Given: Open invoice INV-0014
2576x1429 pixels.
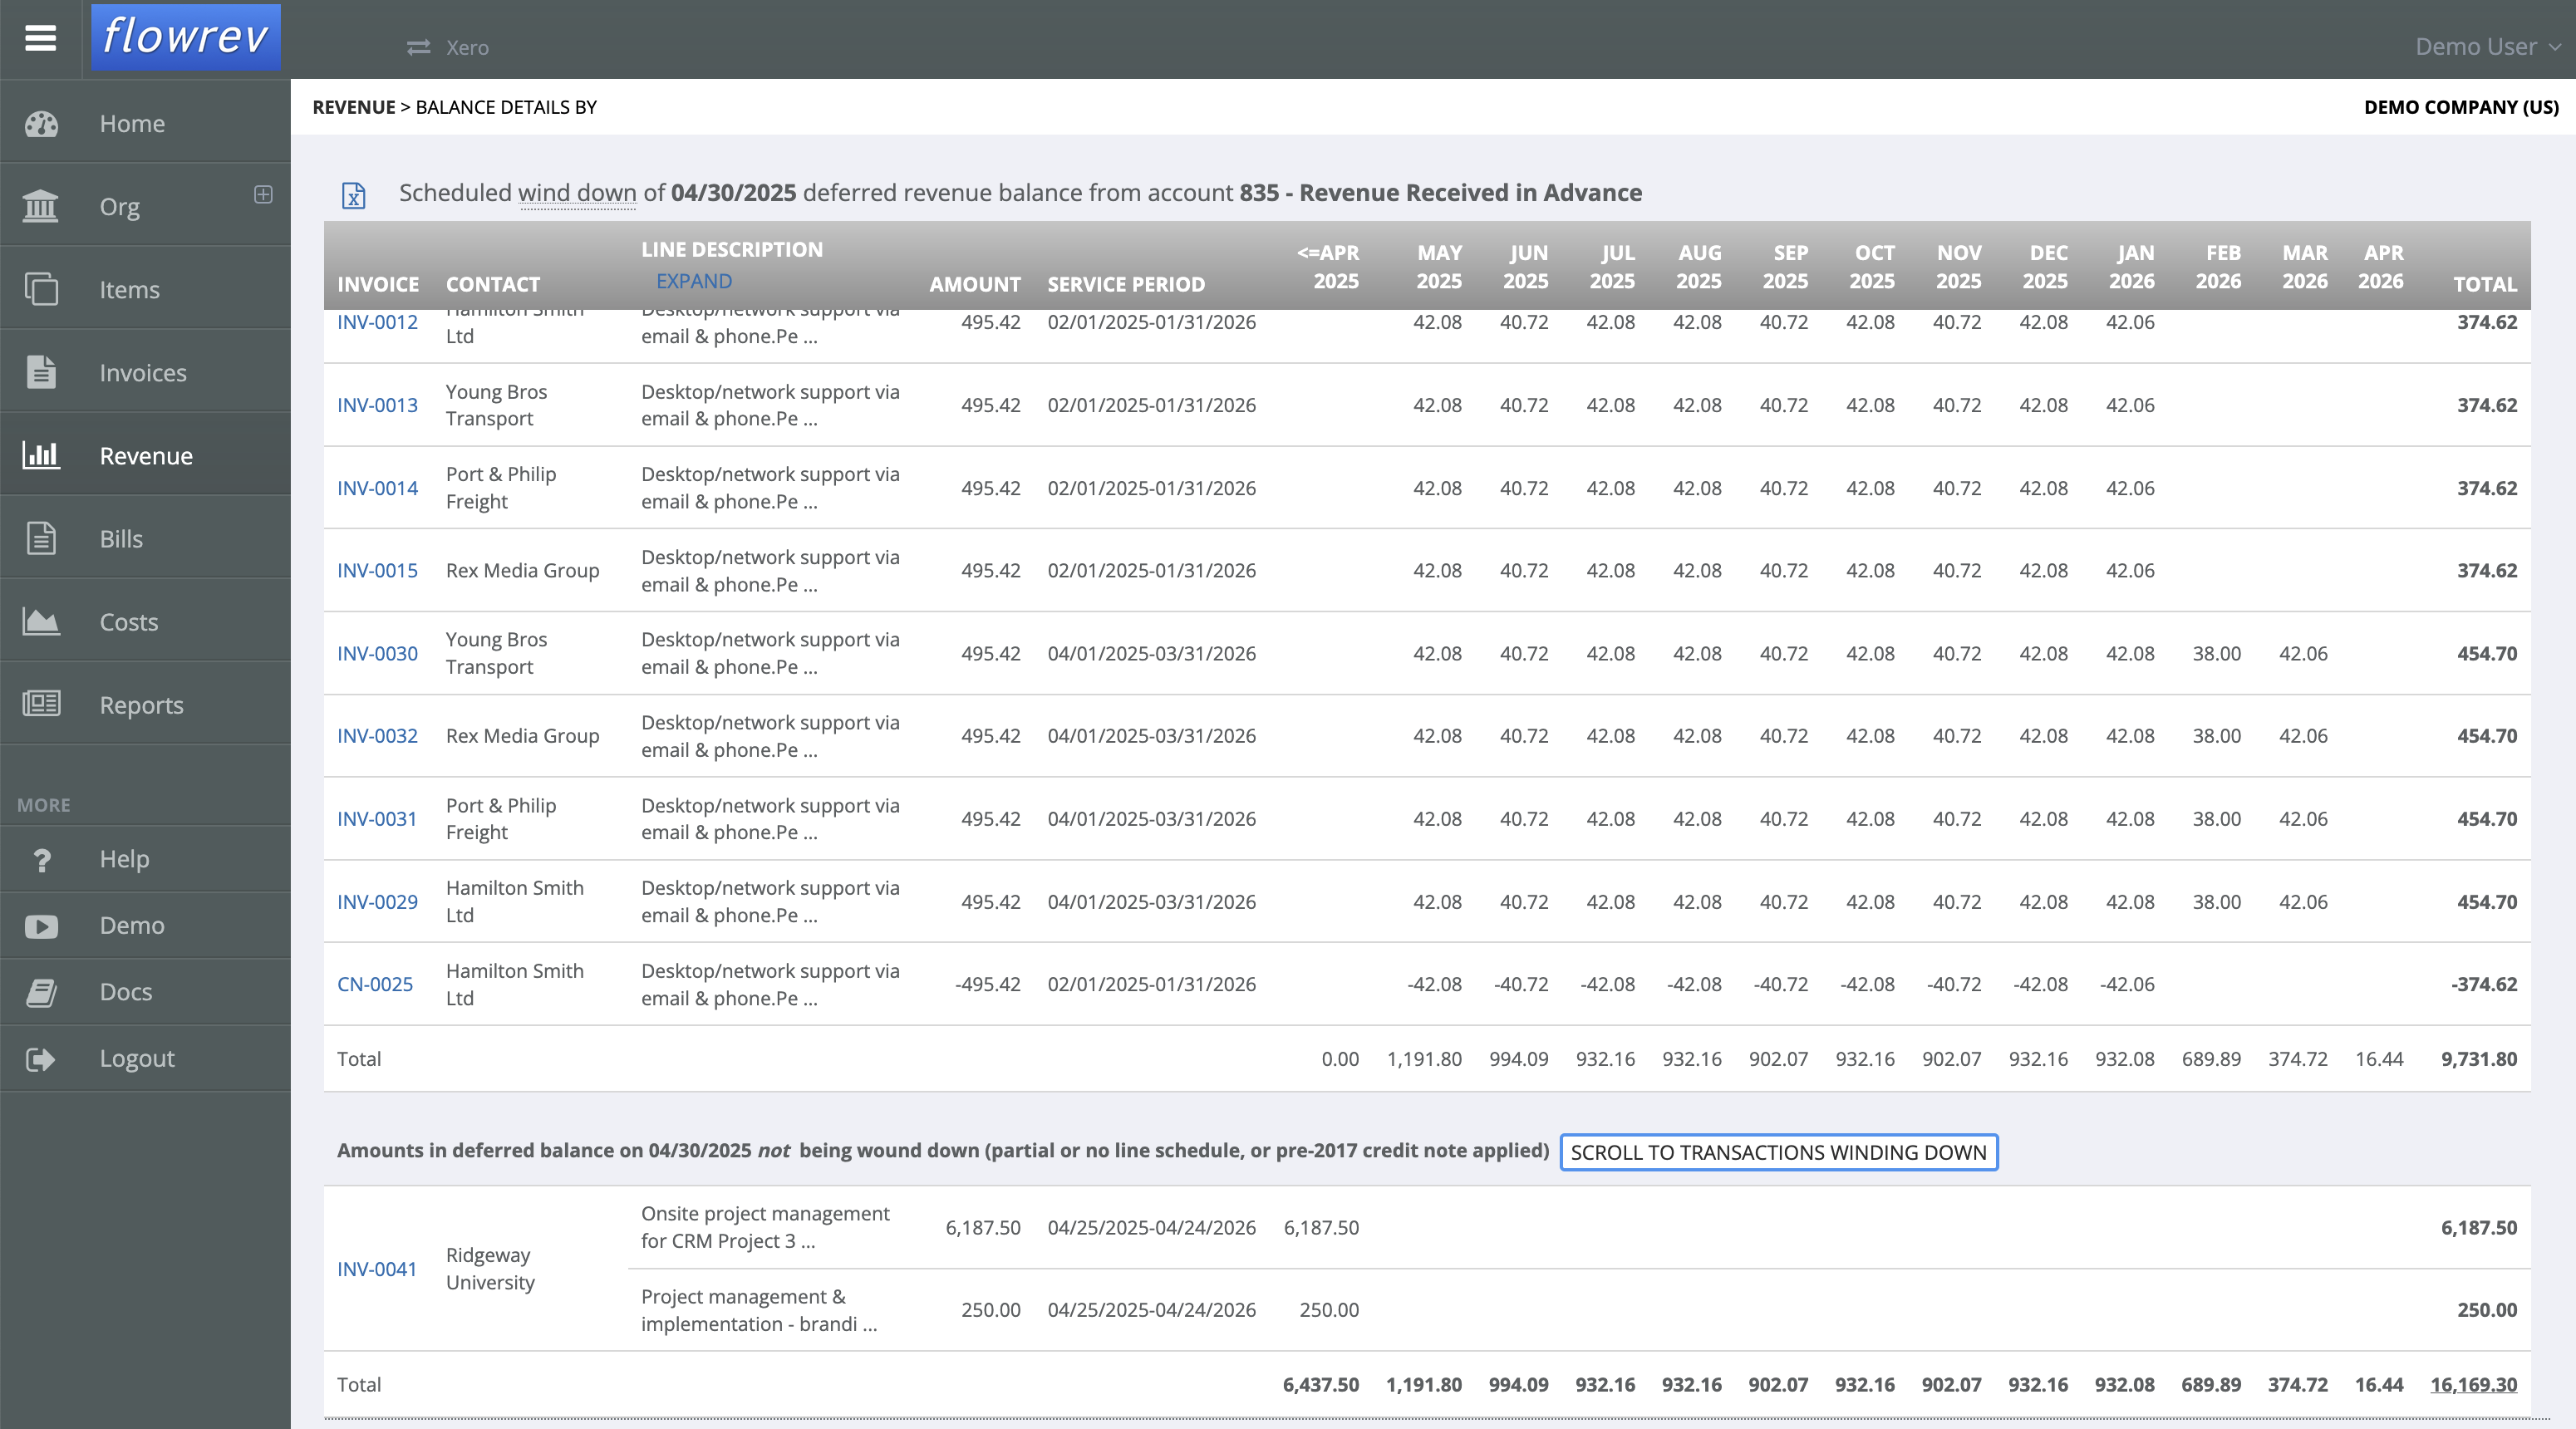Looking at the screenshot, I should tap(377, 488).
